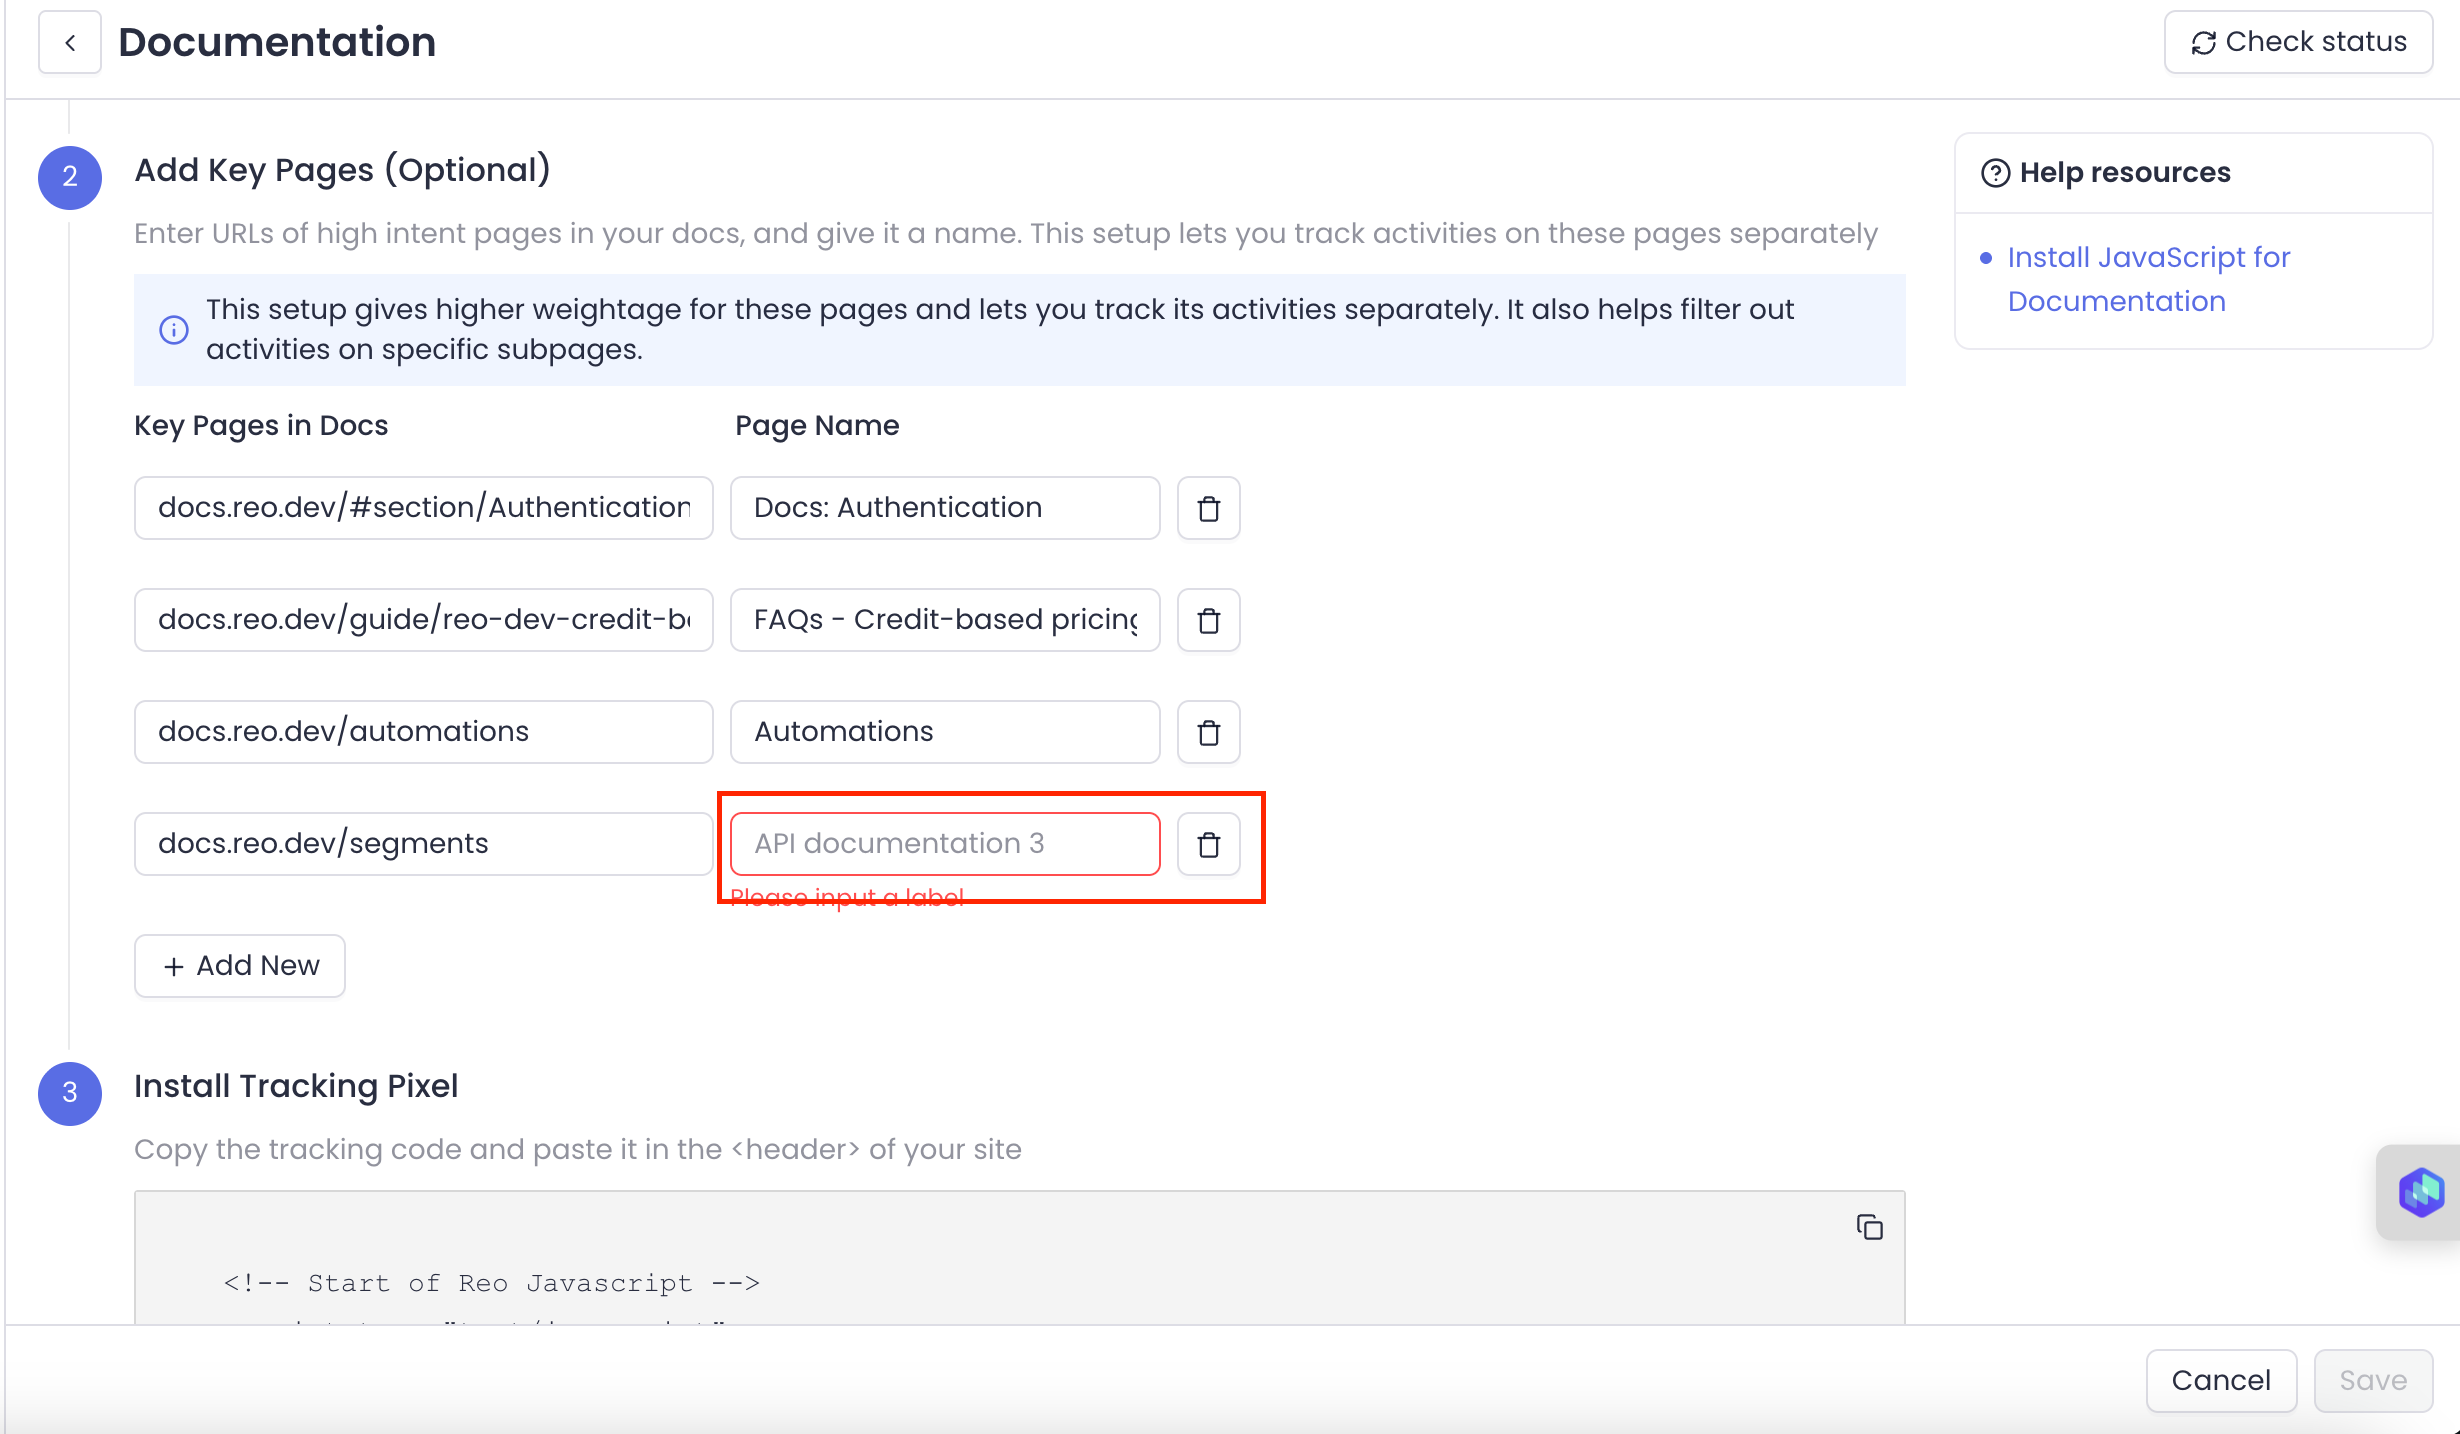
Task: Delete the Docs: Authentication key page row
Action: point(1208,508)
